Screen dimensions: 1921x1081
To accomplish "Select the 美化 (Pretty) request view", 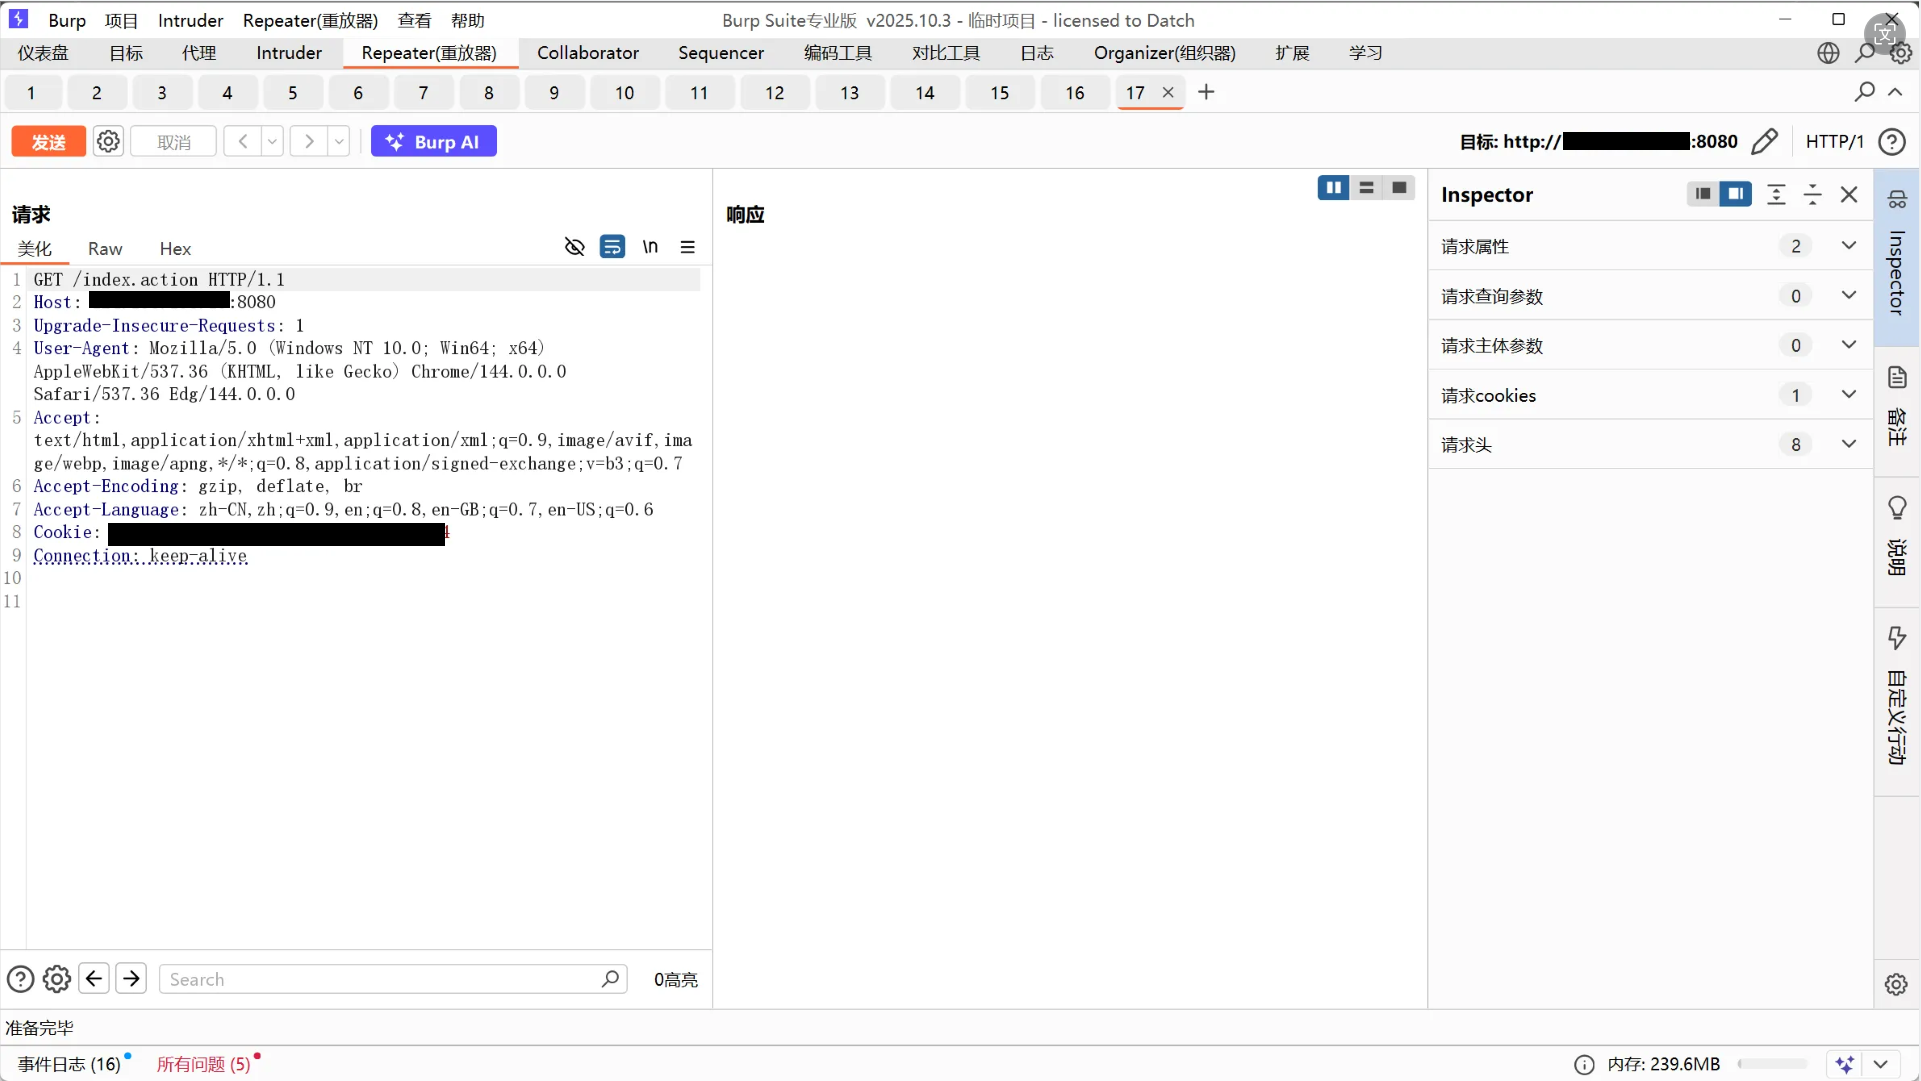I will click(35, 249).
